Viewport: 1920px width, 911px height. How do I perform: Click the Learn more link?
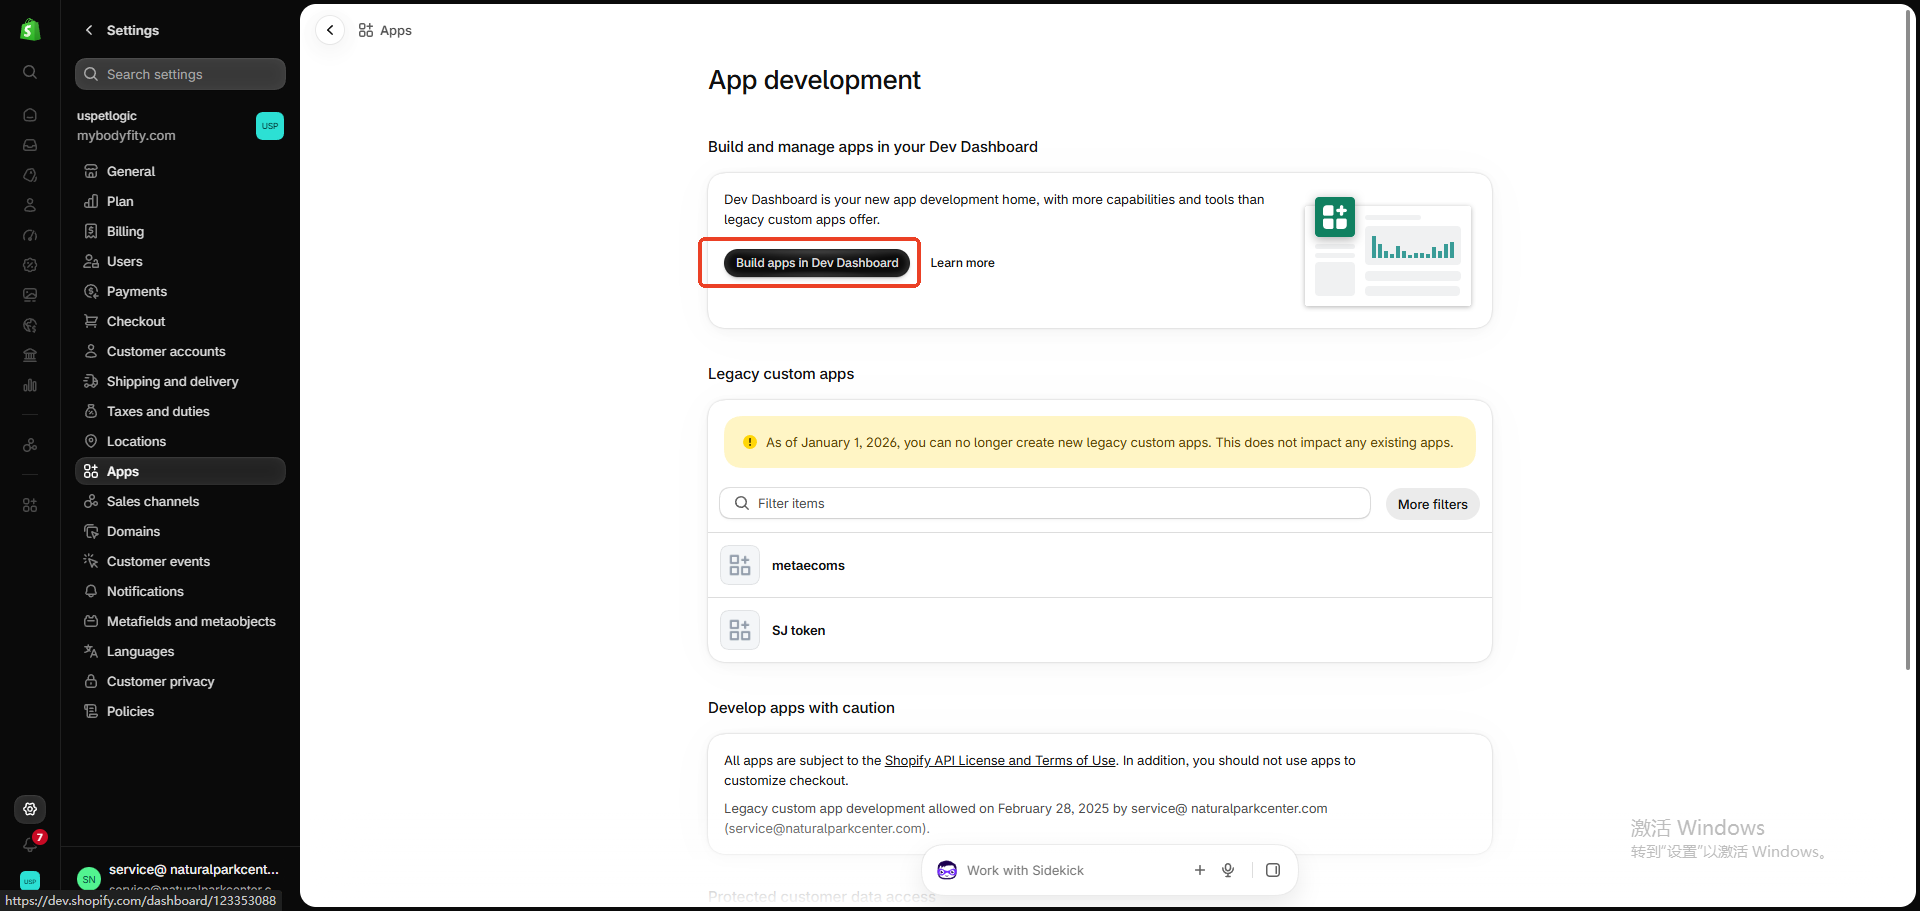(x=962, y=263)
